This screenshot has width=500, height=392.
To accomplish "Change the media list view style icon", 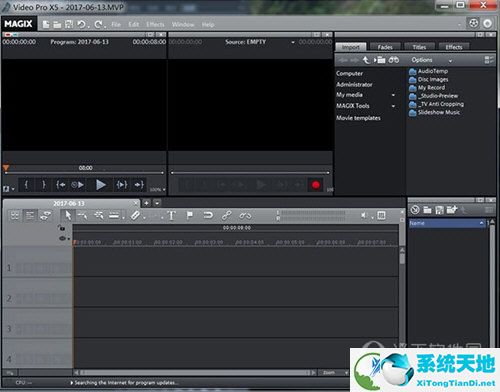I will coord(489,60).
